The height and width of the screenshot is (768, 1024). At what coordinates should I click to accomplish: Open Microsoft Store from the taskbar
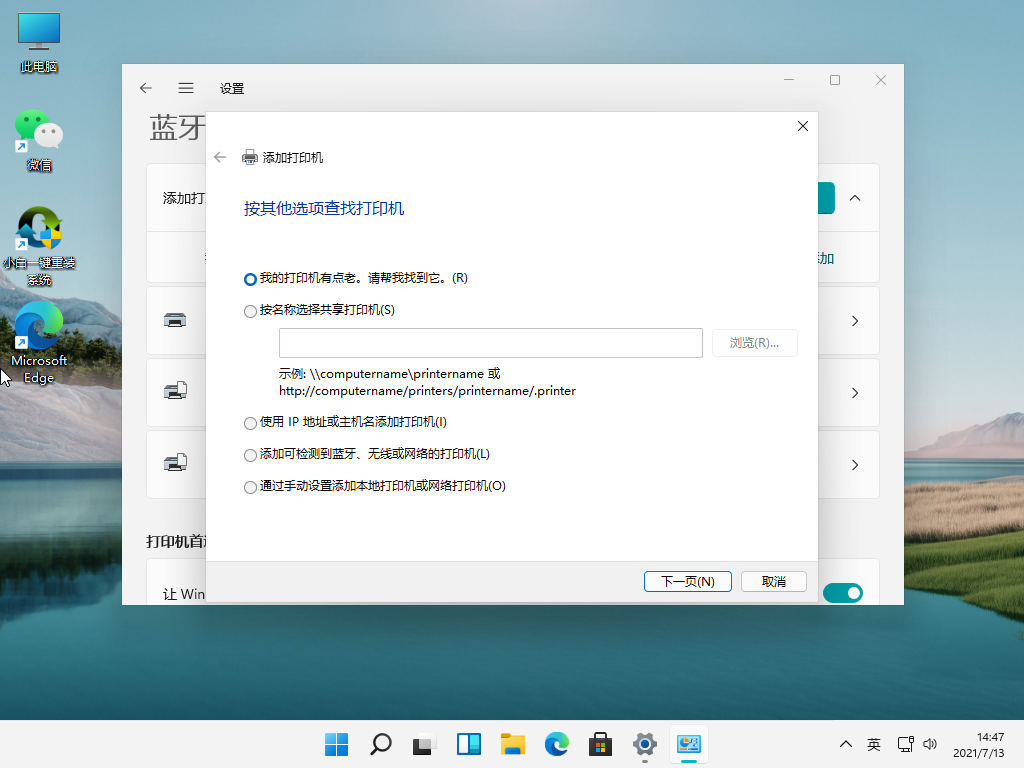pyautogui.click(x=600, y=744)
